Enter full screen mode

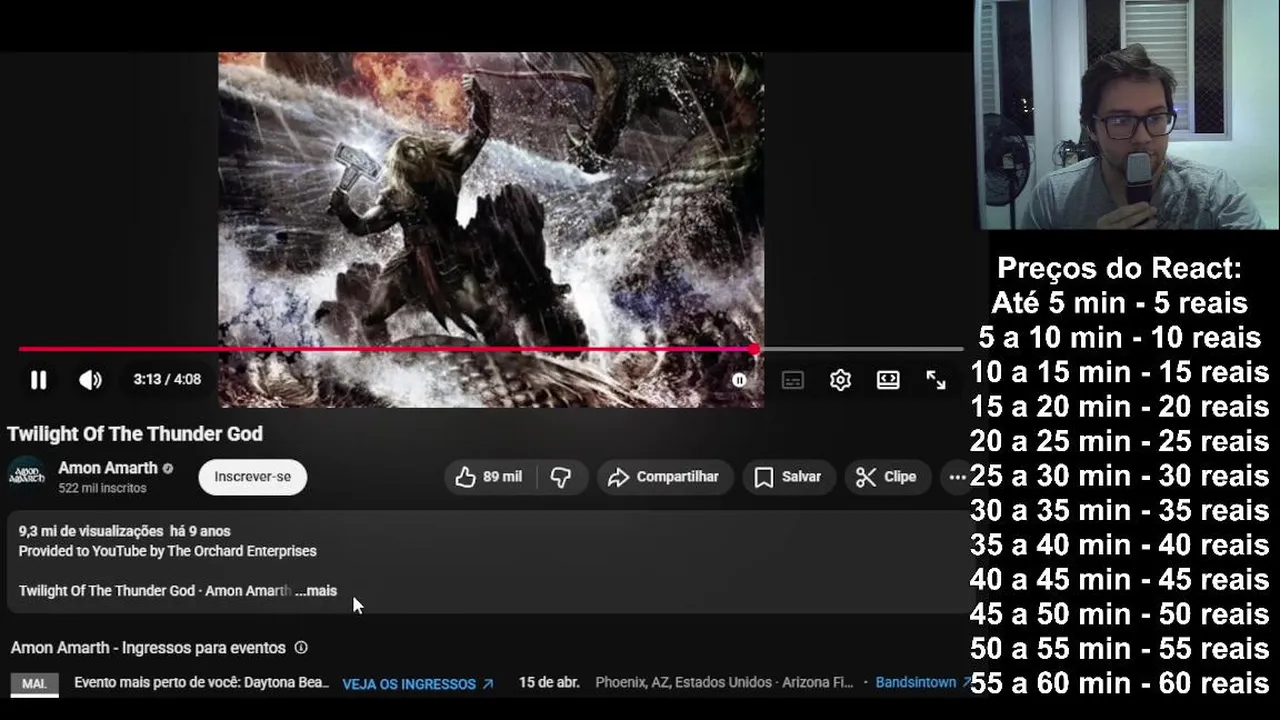click(936, 380)
